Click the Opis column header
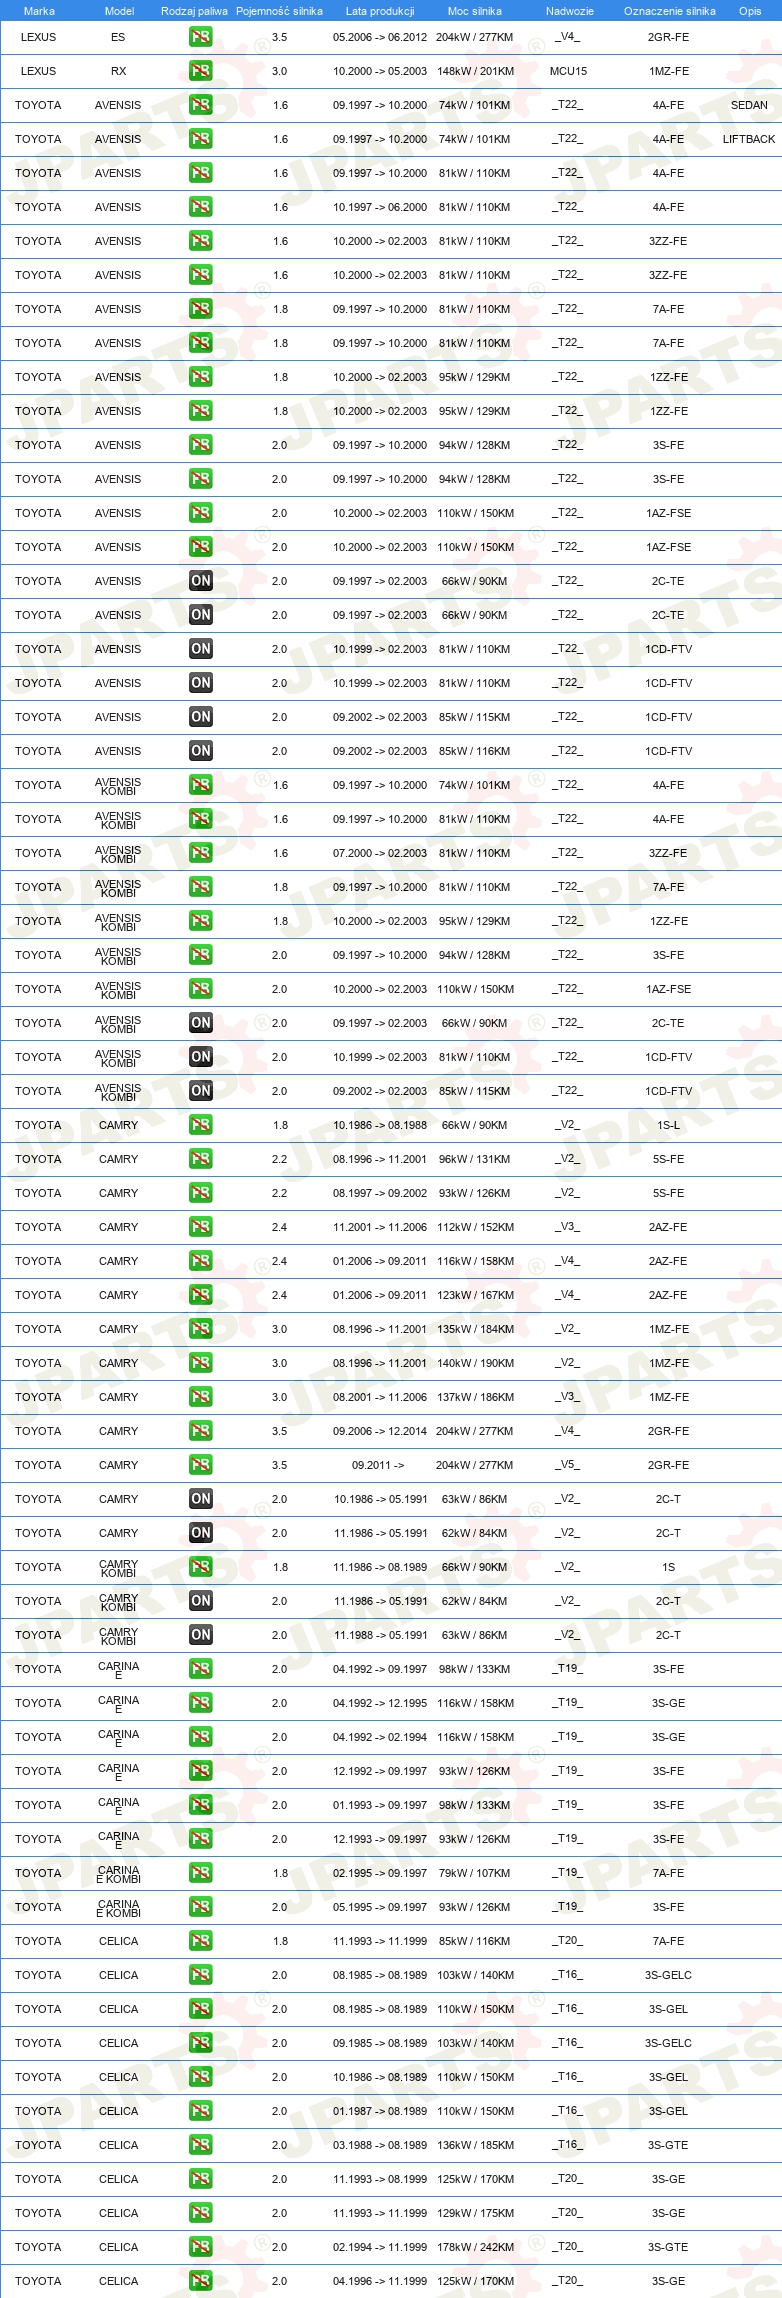The image size is (782, 2298). point(750,11)
